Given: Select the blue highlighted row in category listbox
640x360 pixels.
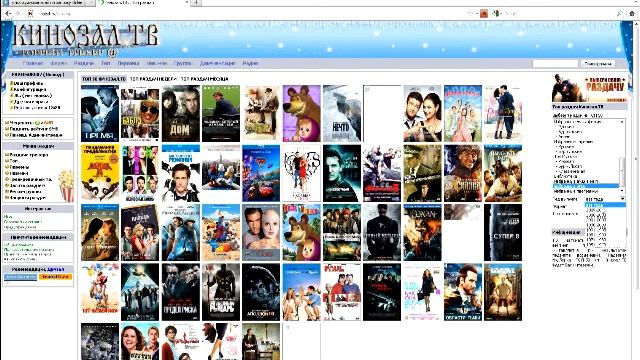Looking at the screenshot, I should (586, 186).
